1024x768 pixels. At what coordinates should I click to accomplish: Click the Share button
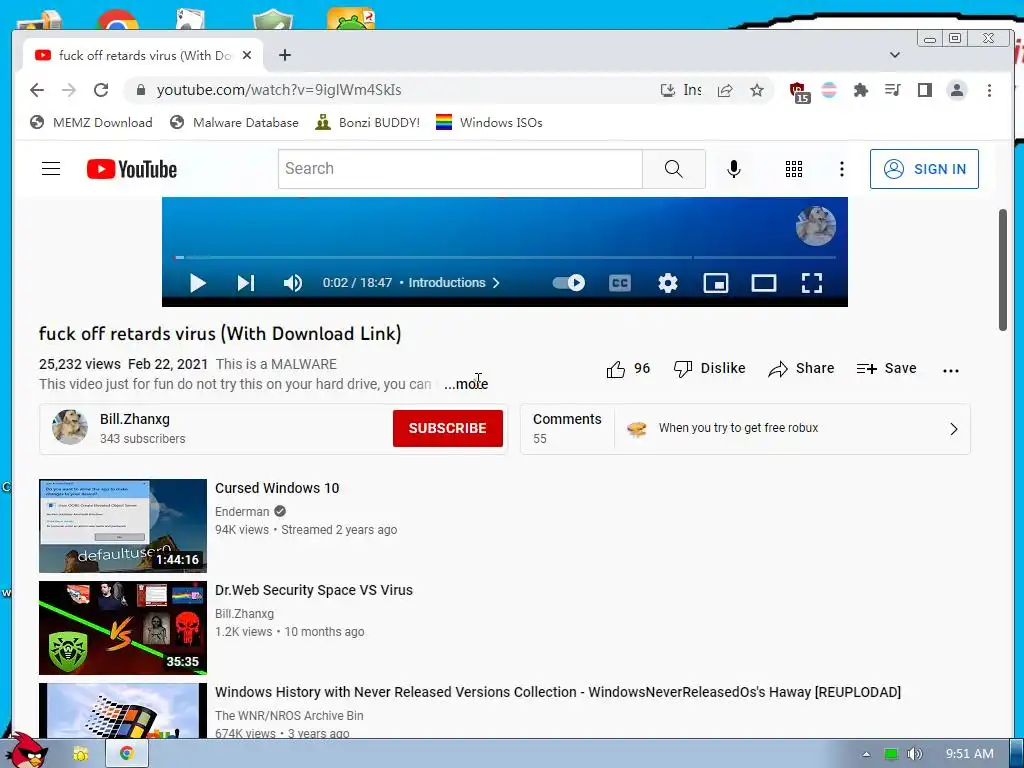point(801,369)
